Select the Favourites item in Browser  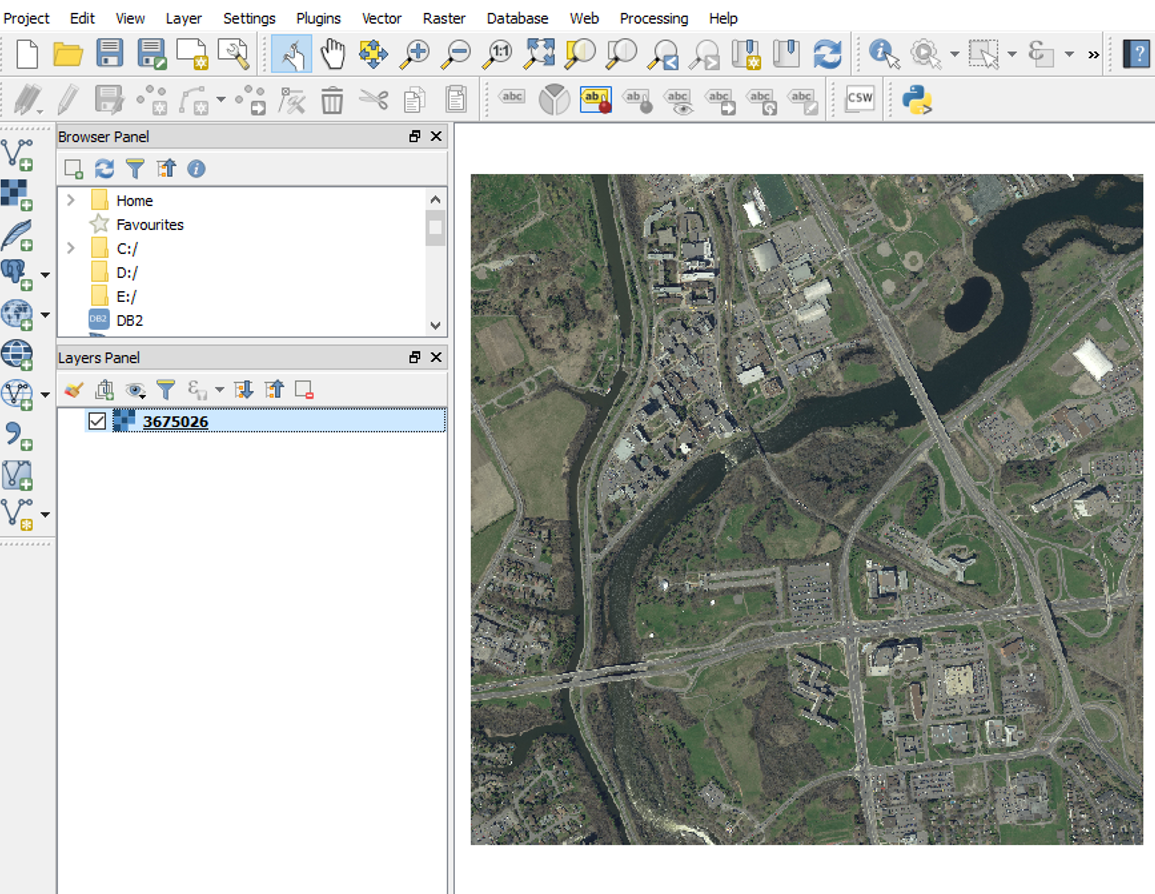pos(149,225)
